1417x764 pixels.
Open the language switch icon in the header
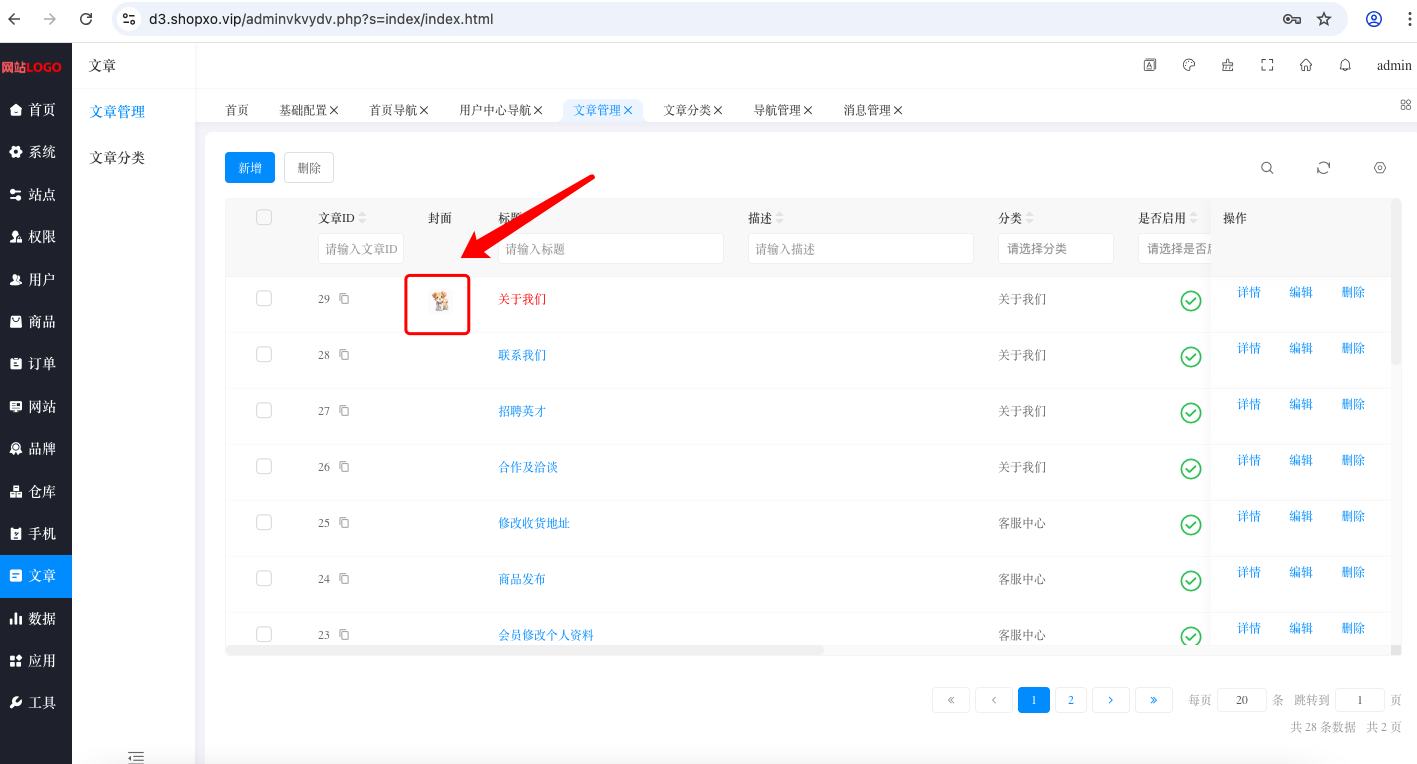1150,65
